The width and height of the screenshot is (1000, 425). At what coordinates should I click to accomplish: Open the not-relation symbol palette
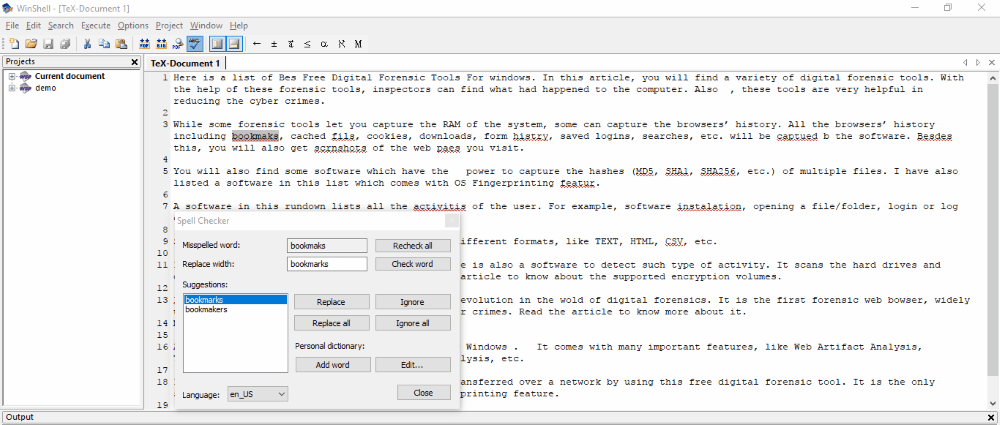291,44
